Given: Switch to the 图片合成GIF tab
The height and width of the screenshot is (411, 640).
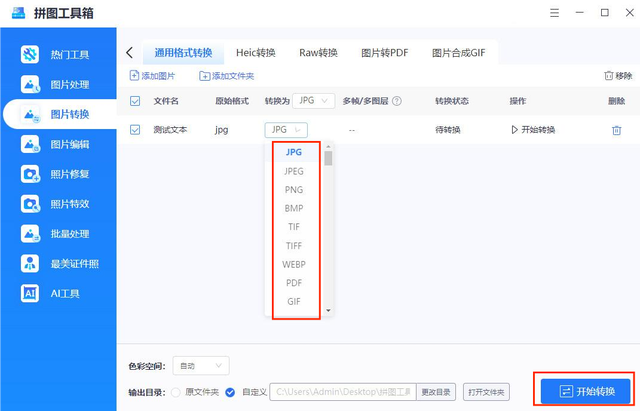Looking at the screenshot, I should 458,53.
